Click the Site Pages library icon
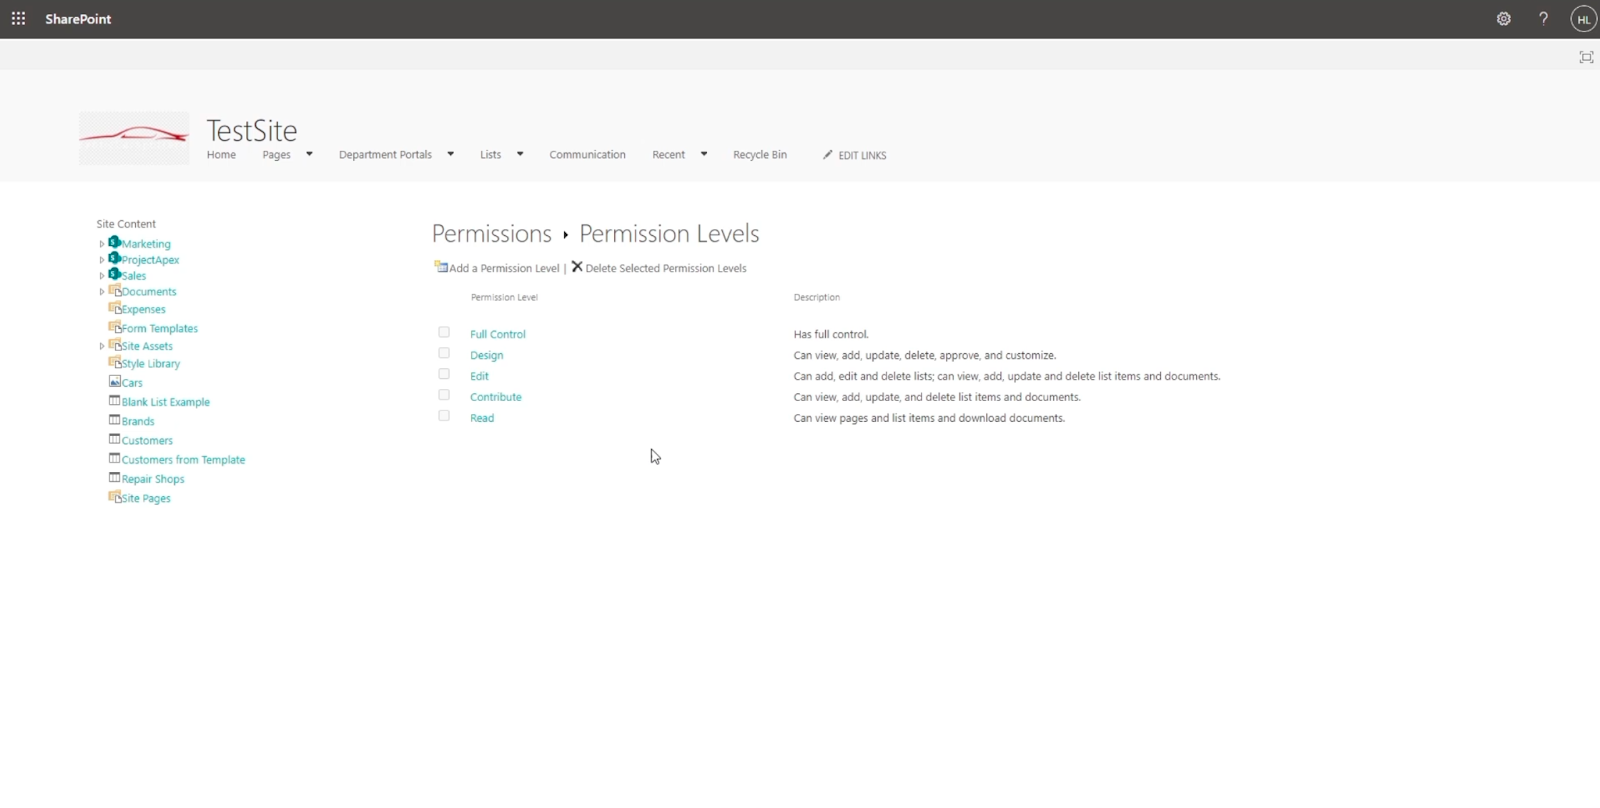Image resolution: width=1600 pixels, height=808 pixels. 114,497
